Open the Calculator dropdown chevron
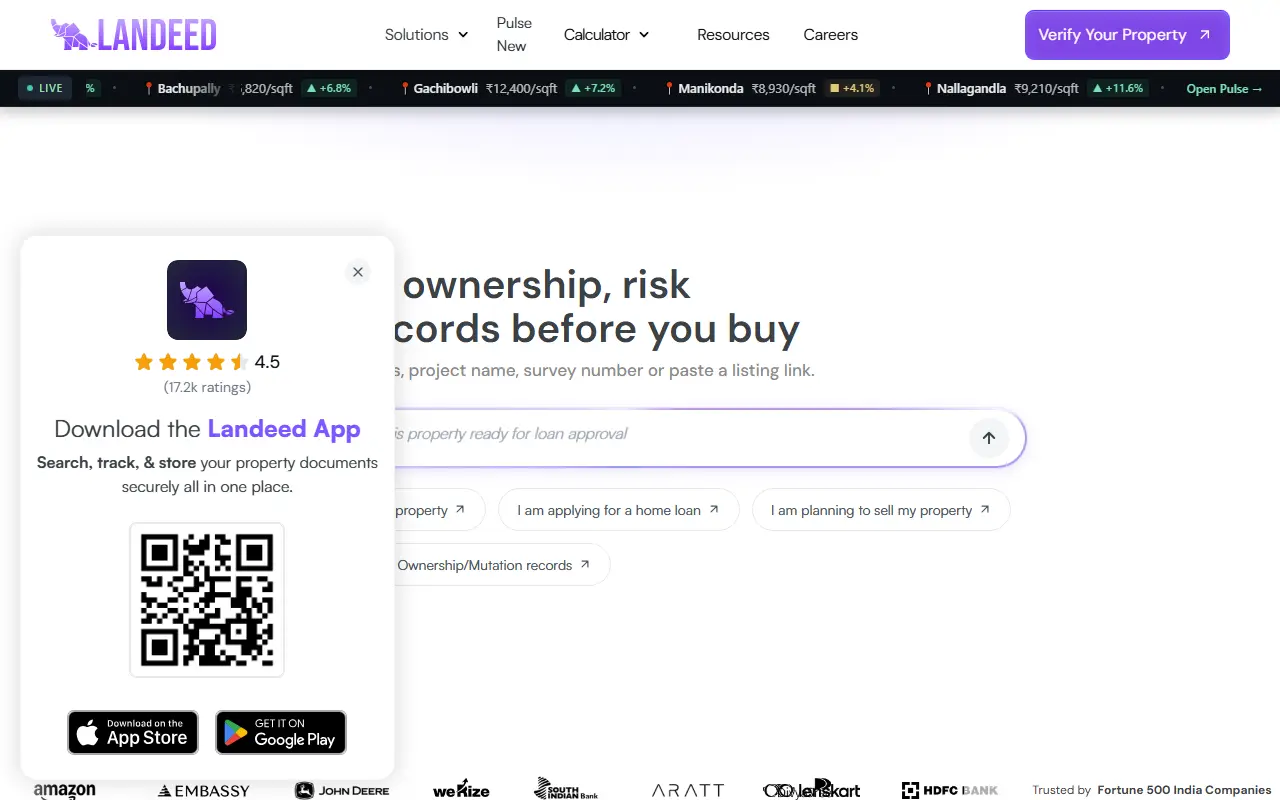Viewport: 1280px width, 800px height. (x=644, y=35)
